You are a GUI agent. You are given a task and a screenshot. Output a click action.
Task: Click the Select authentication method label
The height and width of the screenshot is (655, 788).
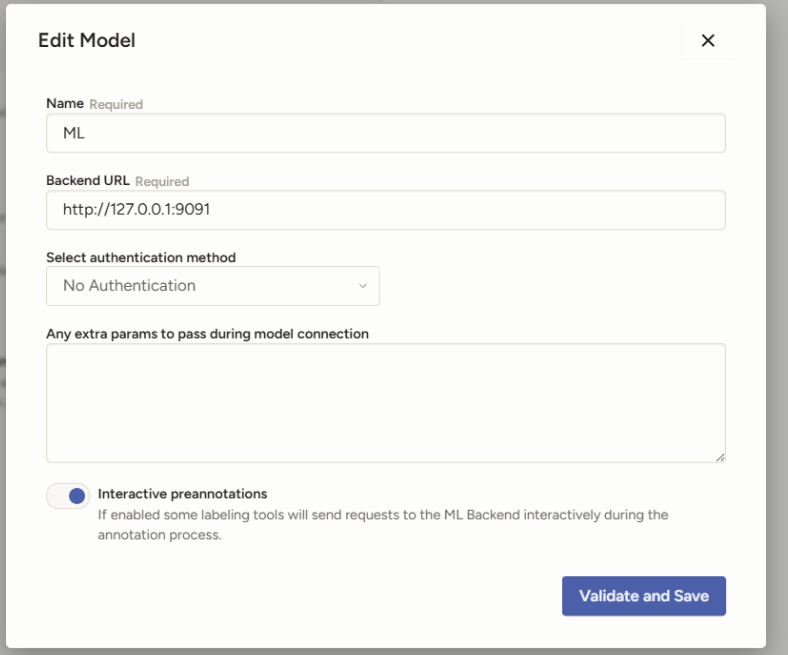pyautogui.click(x=141, y=257)
